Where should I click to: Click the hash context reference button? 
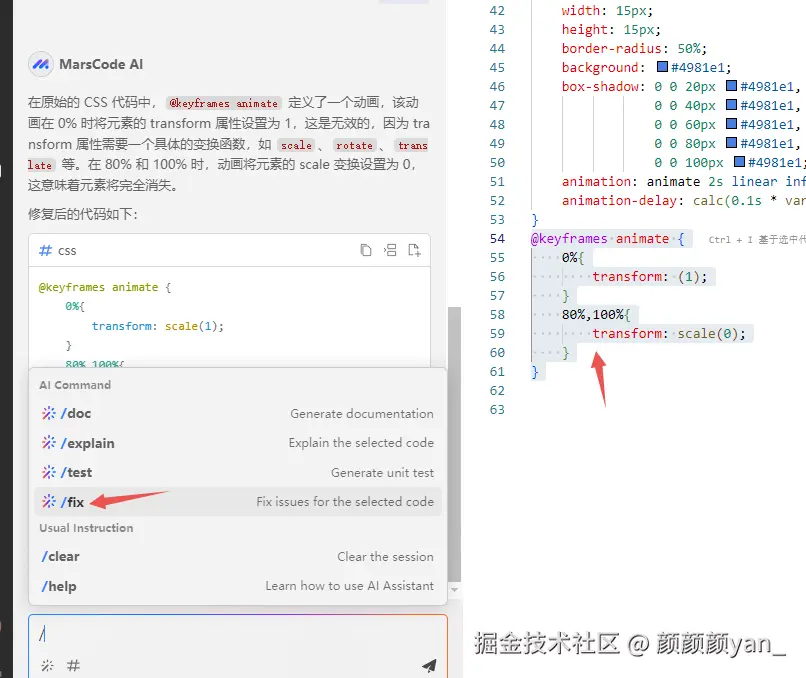pyautogui.click(x=74, y=666)
